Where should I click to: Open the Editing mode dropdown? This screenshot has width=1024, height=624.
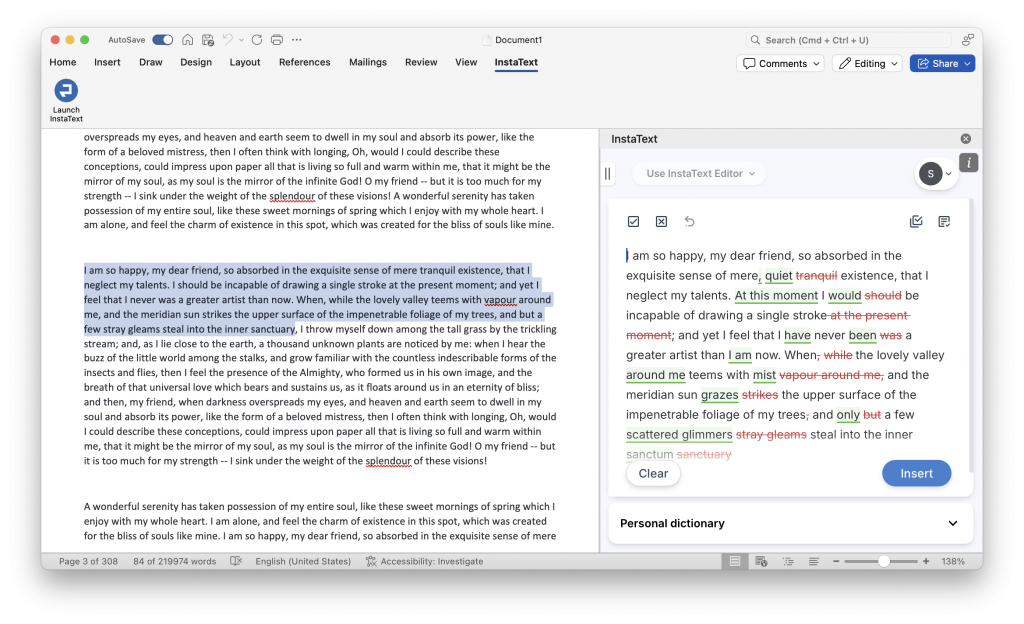tap(867, 63)
